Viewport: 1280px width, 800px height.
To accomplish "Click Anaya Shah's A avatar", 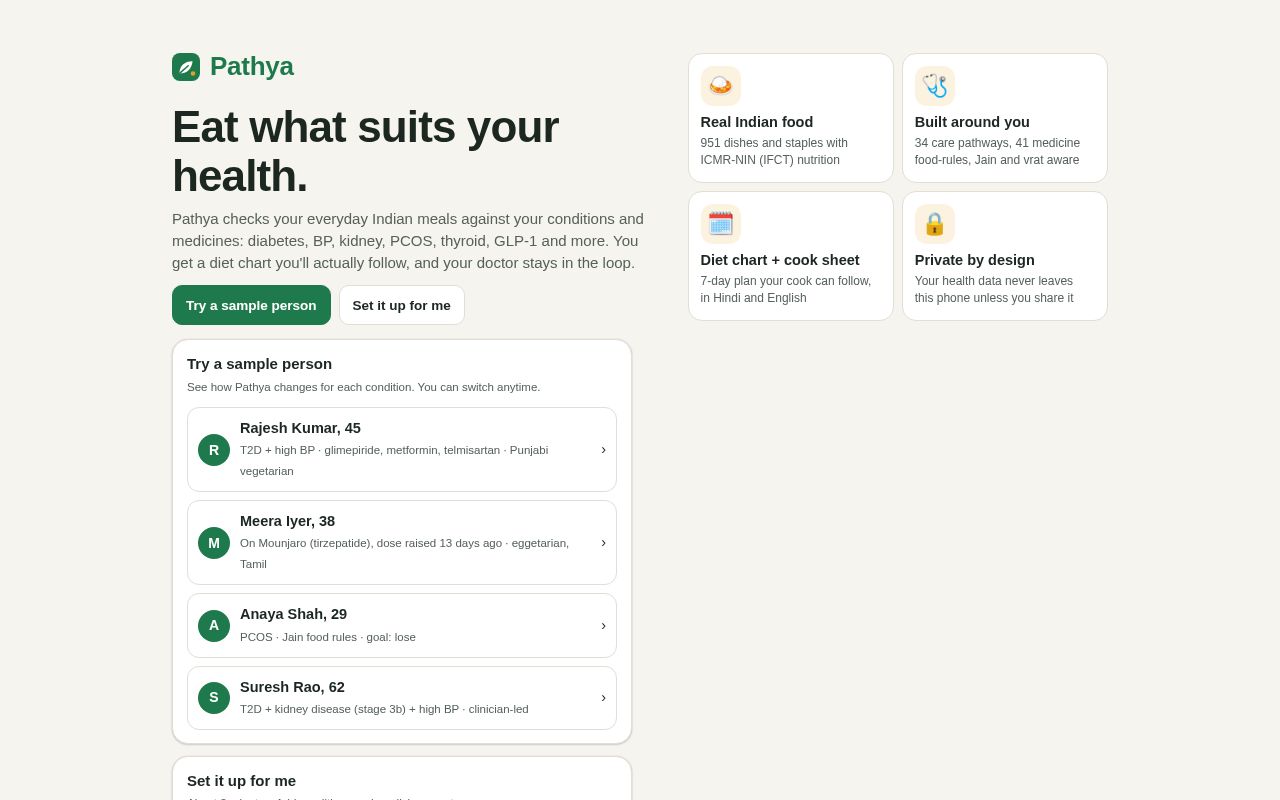I will point(214,626).
